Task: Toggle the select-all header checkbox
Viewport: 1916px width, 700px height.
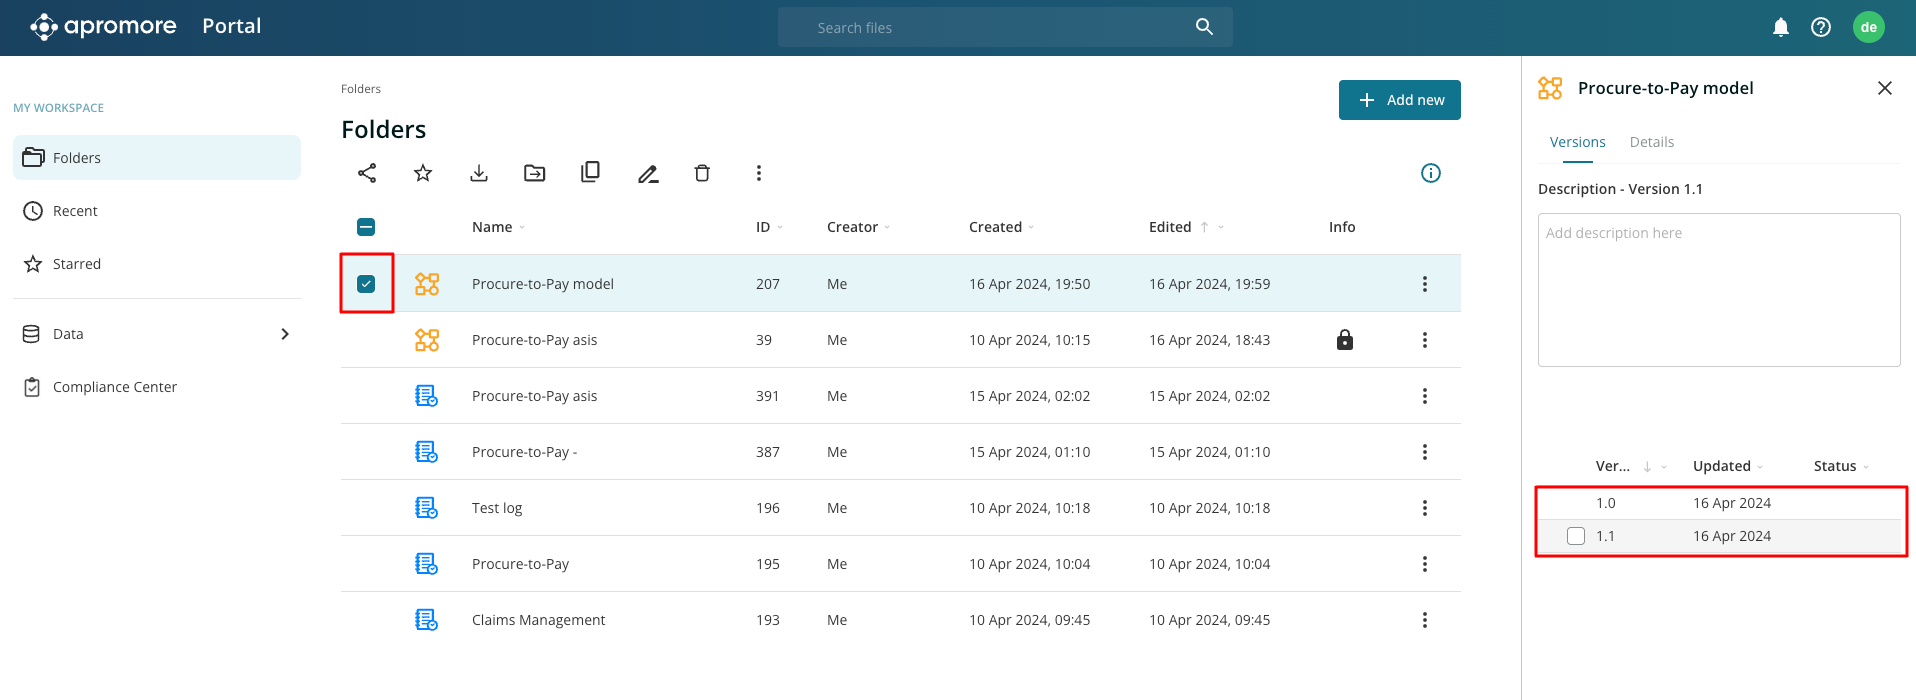Action: click(x=366, y=227)
